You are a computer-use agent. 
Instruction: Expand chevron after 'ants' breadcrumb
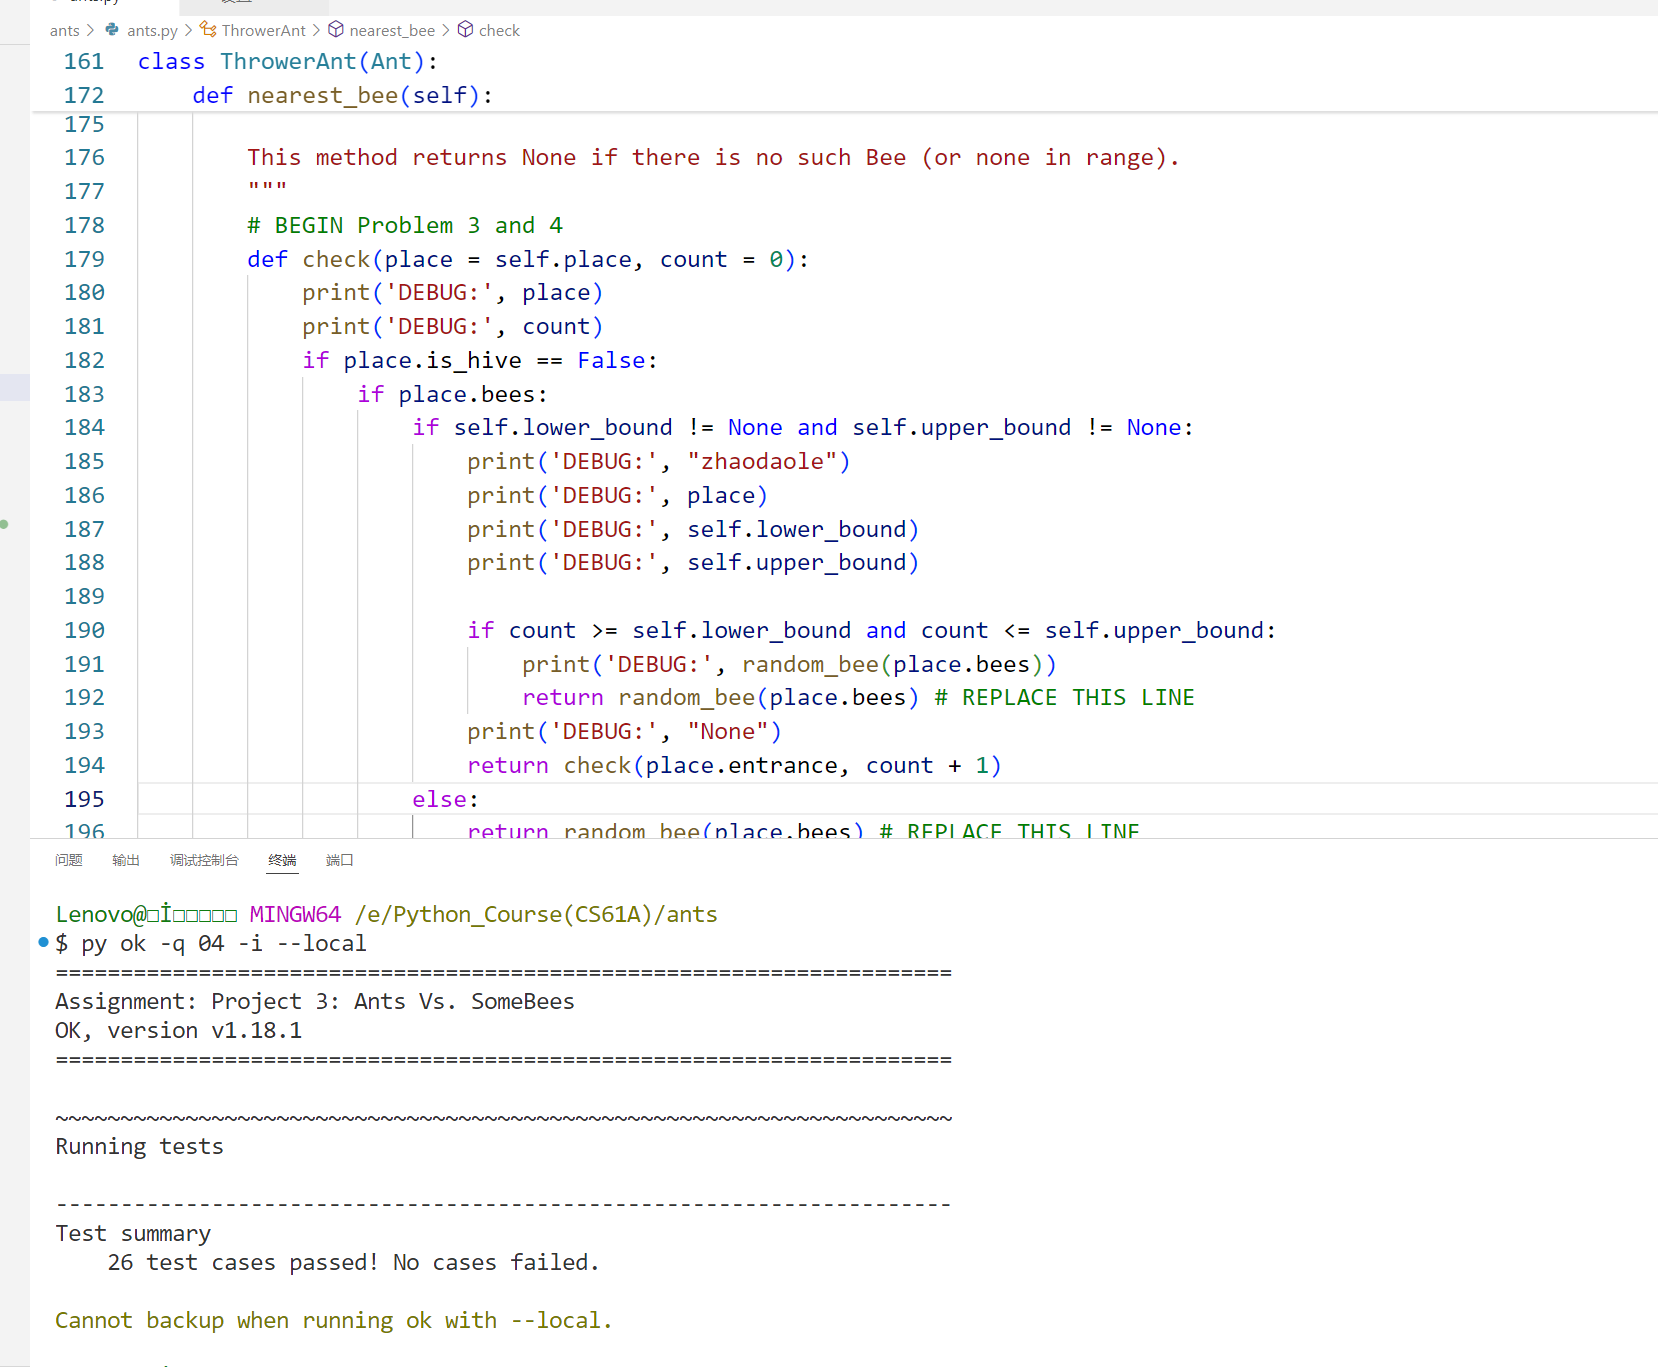(90, 31)
